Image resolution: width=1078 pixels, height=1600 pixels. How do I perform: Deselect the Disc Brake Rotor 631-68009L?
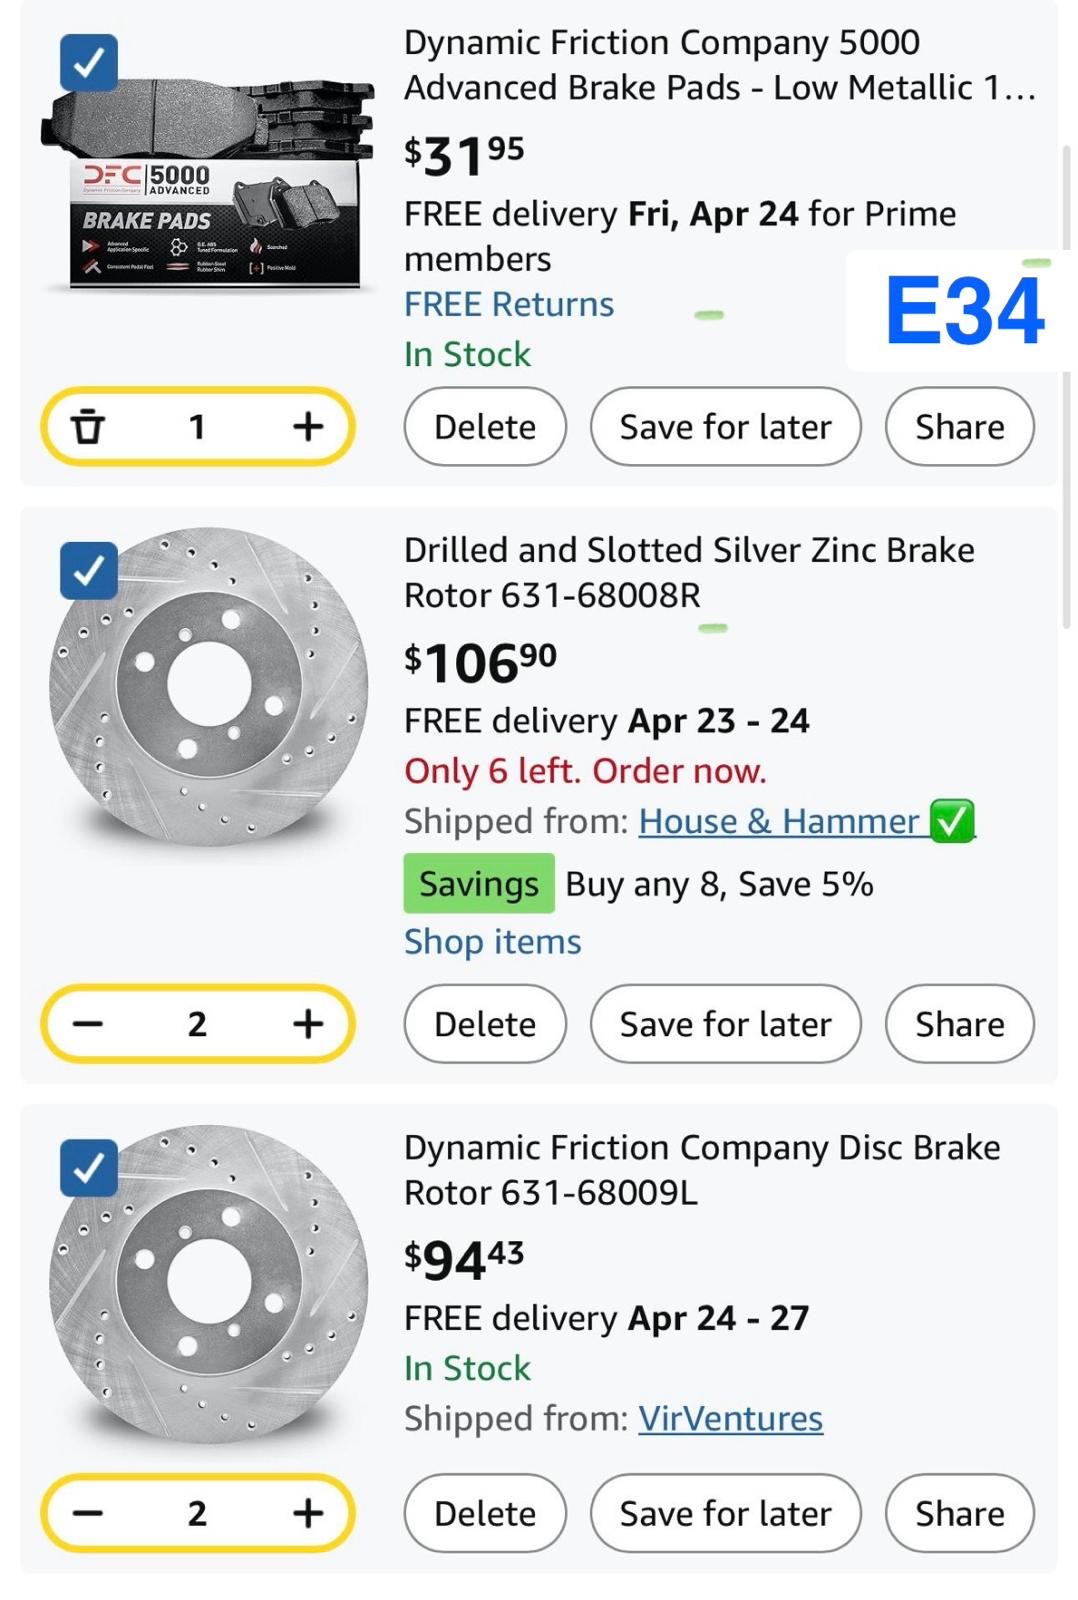pos(89,1168)
